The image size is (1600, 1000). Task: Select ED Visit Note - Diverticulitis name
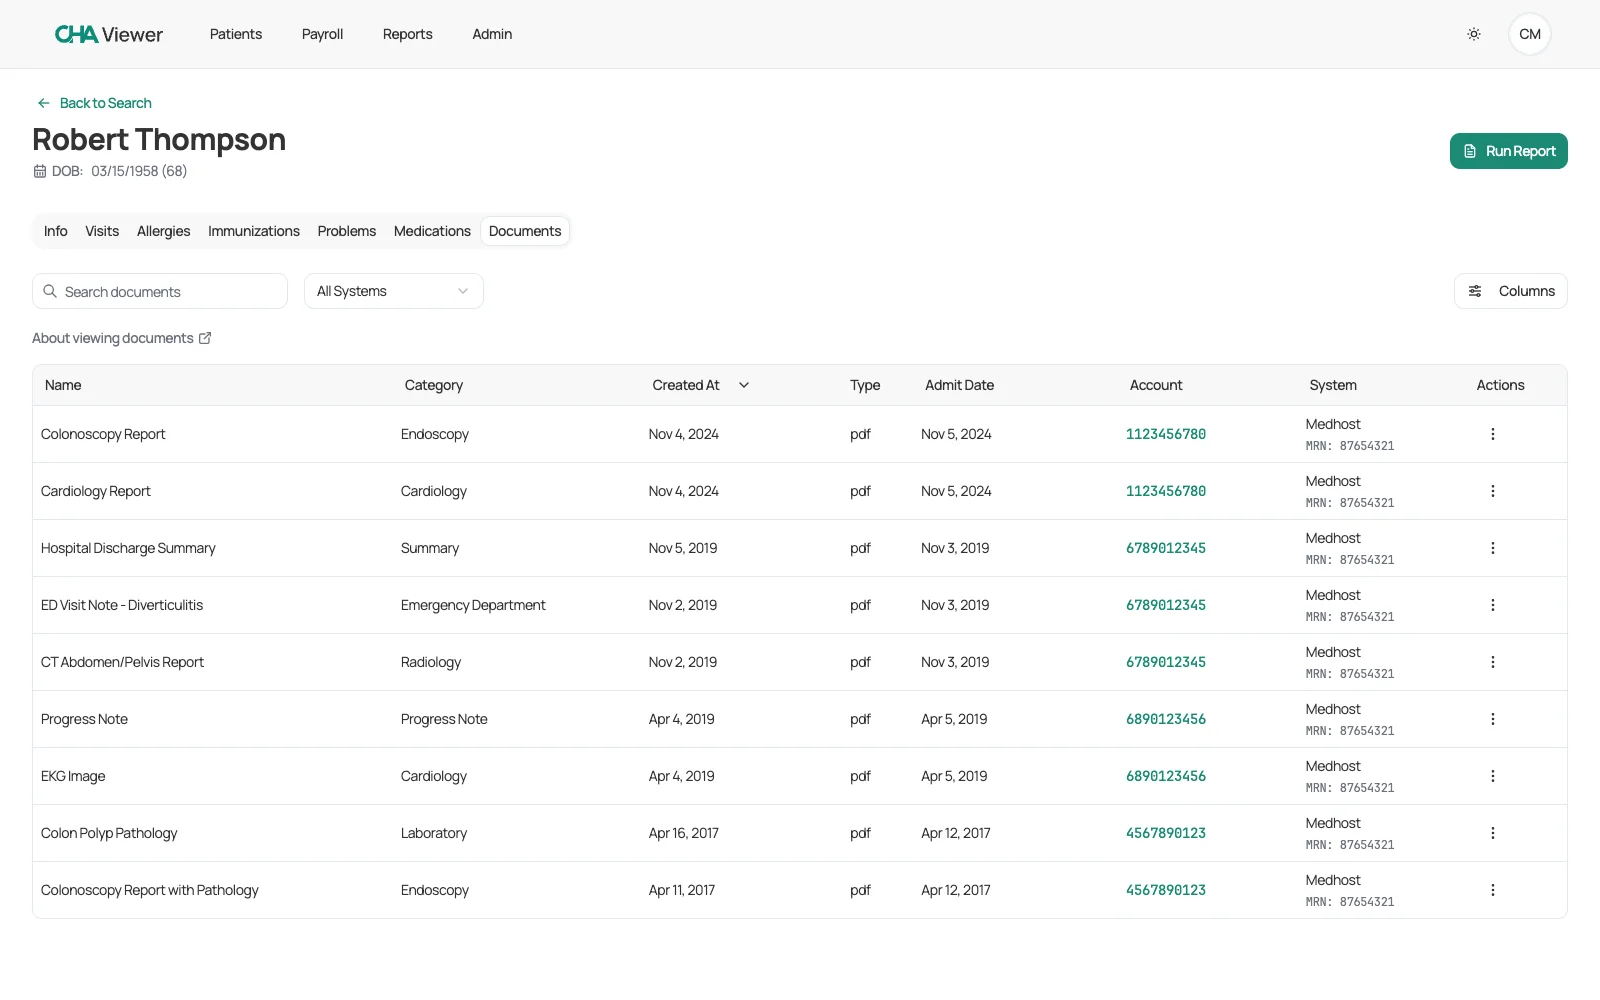tap(122, 605)
